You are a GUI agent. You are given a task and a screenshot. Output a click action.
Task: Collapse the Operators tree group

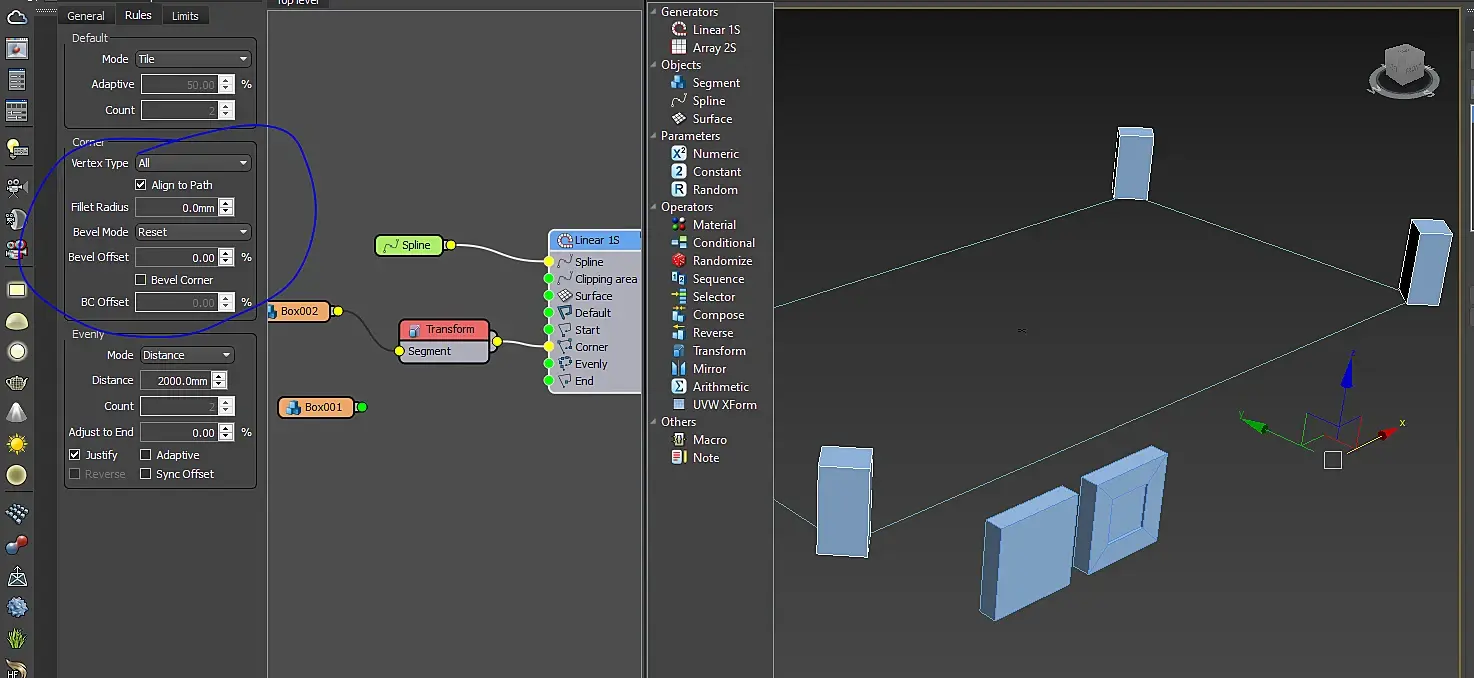tap(653, 207)
